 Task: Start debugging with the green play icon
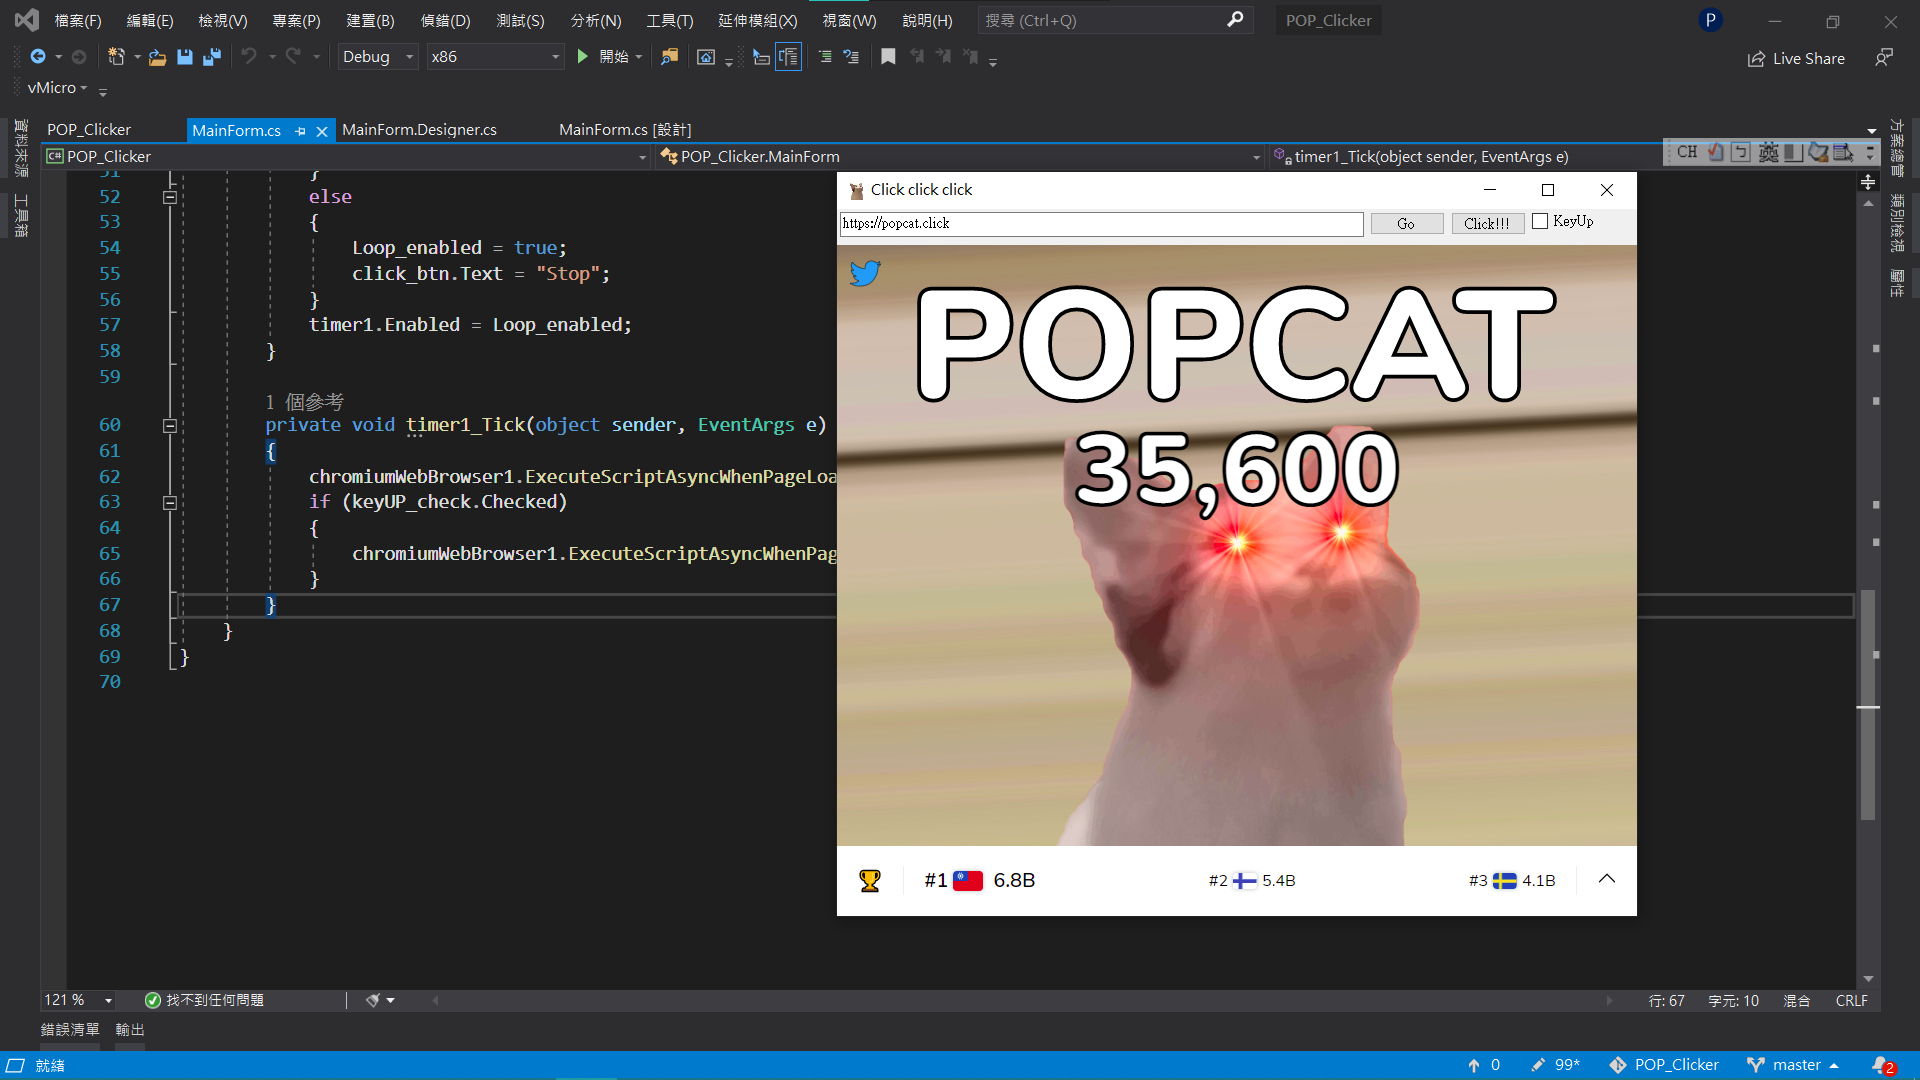coord(583,57)
